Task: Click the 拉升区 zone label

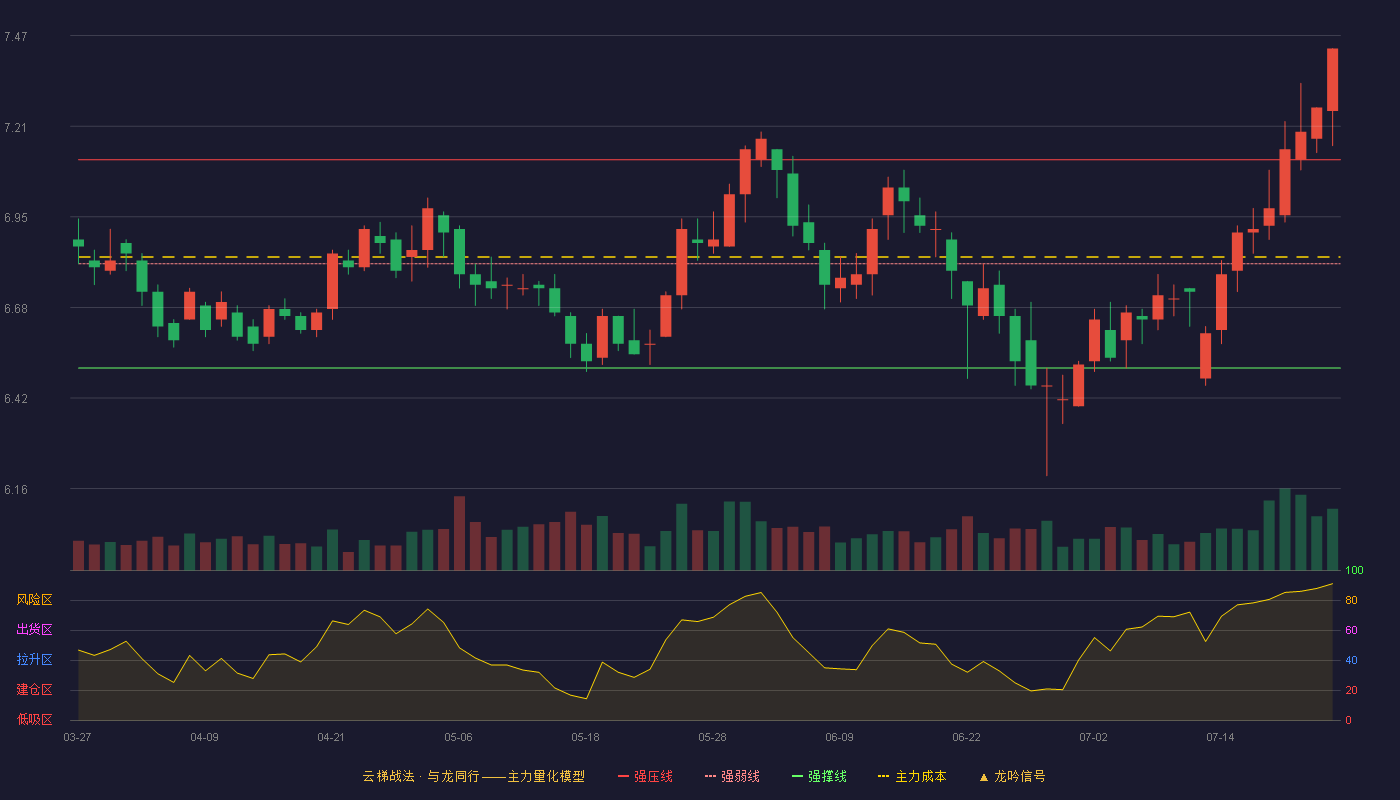Action: tap(34, 660)
